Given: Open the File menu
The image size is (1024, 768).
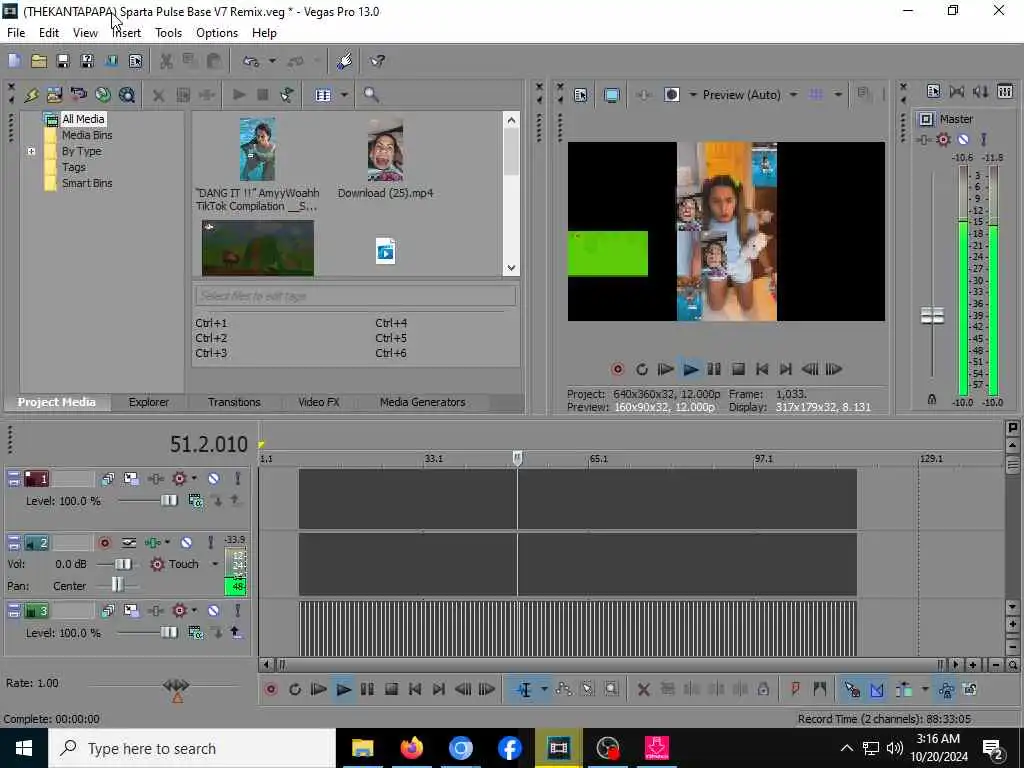Looking at the screenshot, I should (x=16, y=33).
